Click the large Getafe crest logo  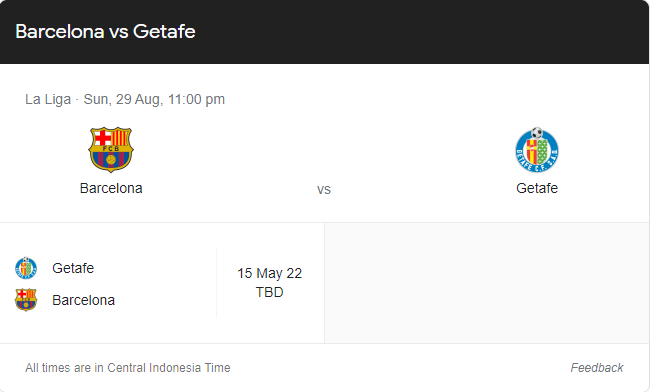[x=537, y=150]
